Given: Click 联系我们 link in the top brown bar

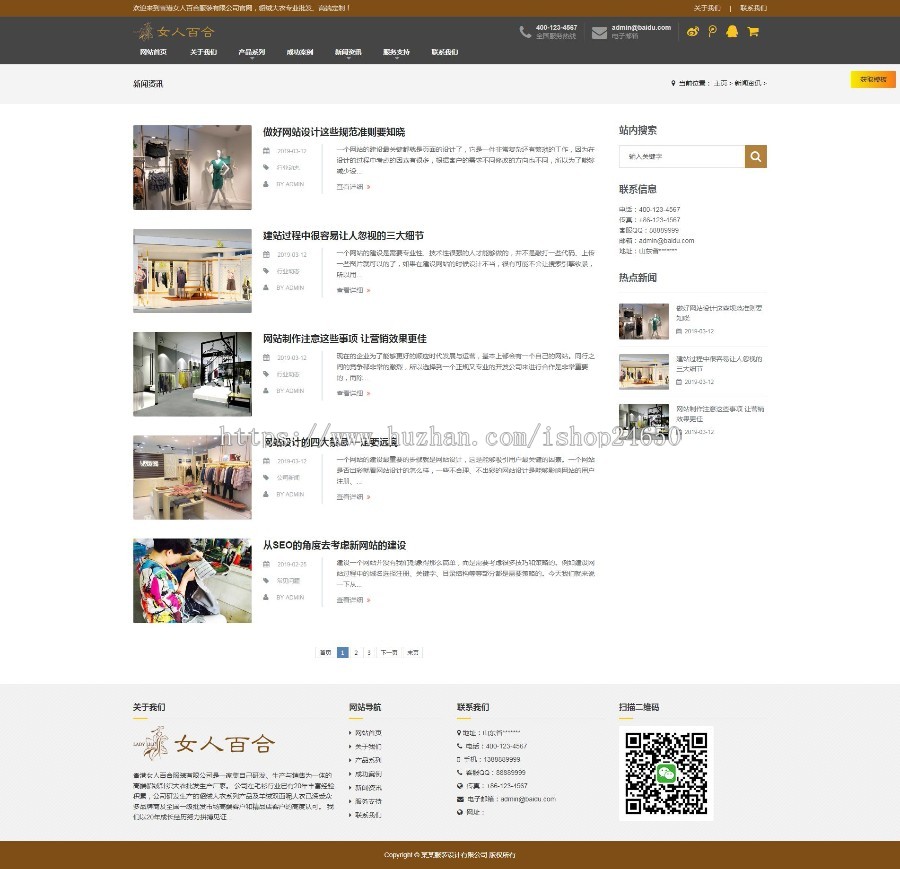Looking at the screenshot, I should (x=753, y=8).
